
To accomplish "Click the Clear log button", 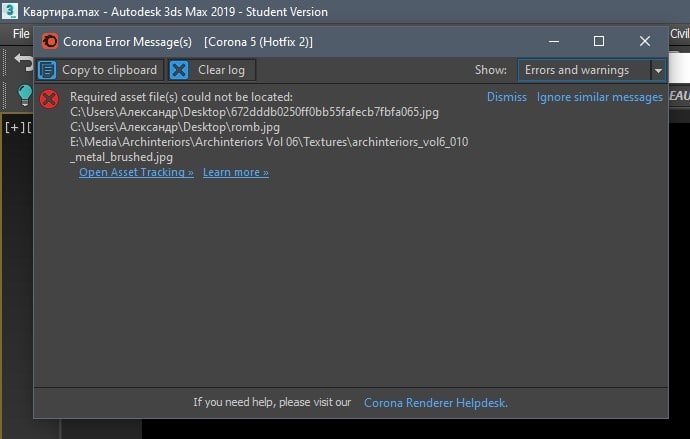I will 212,70.
